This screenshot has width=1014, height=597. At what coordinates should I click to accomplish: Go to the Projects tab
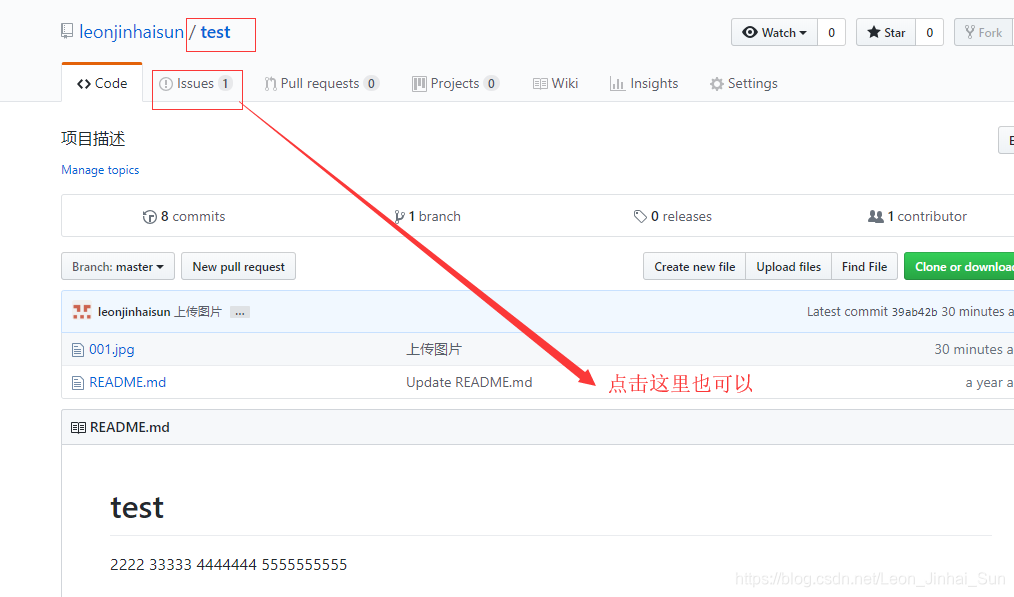[x=455, y=83]
